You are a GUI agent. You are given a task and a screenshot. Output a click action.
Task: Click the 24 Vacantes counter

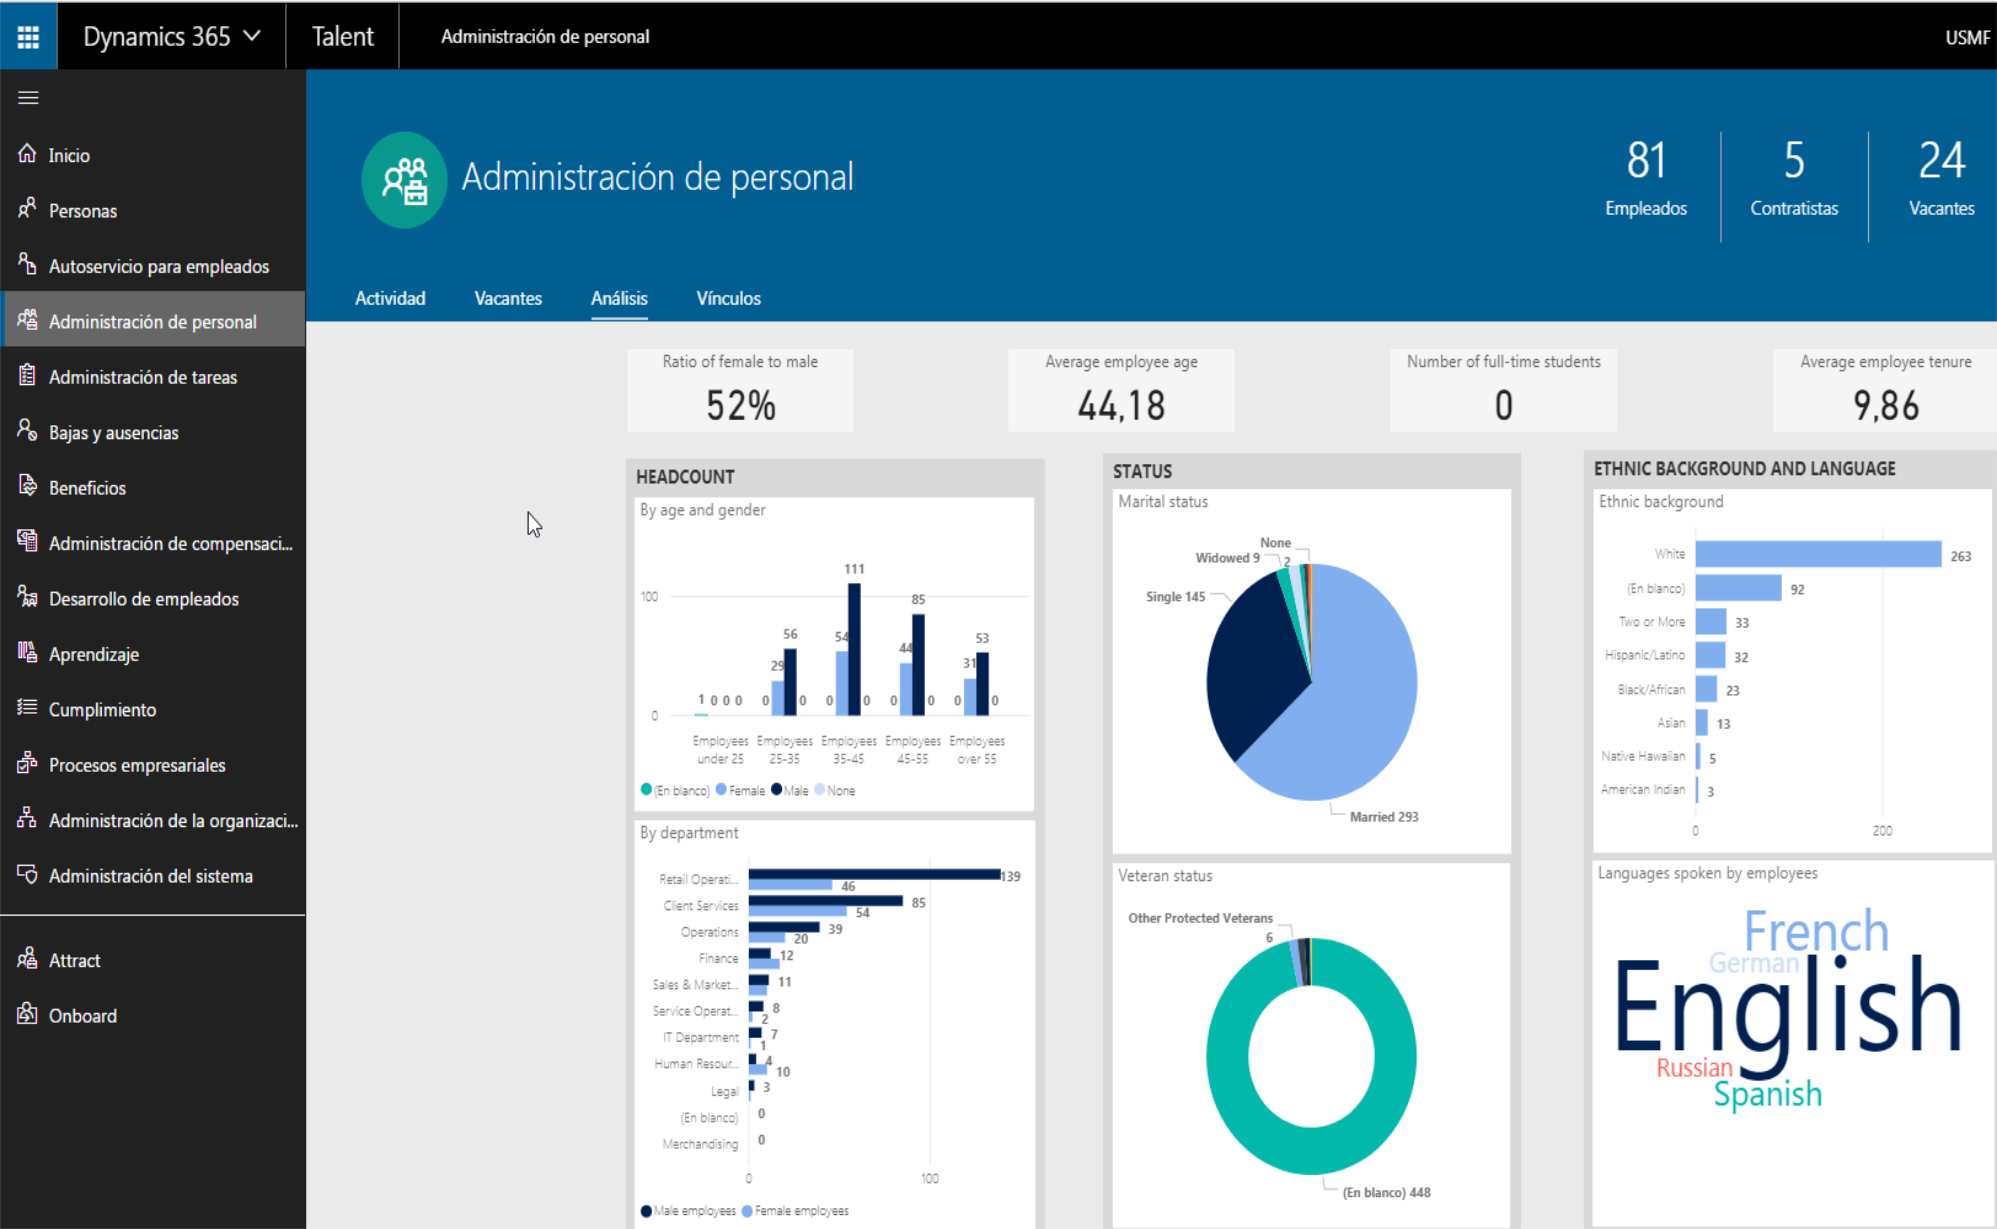point(1942,178)
